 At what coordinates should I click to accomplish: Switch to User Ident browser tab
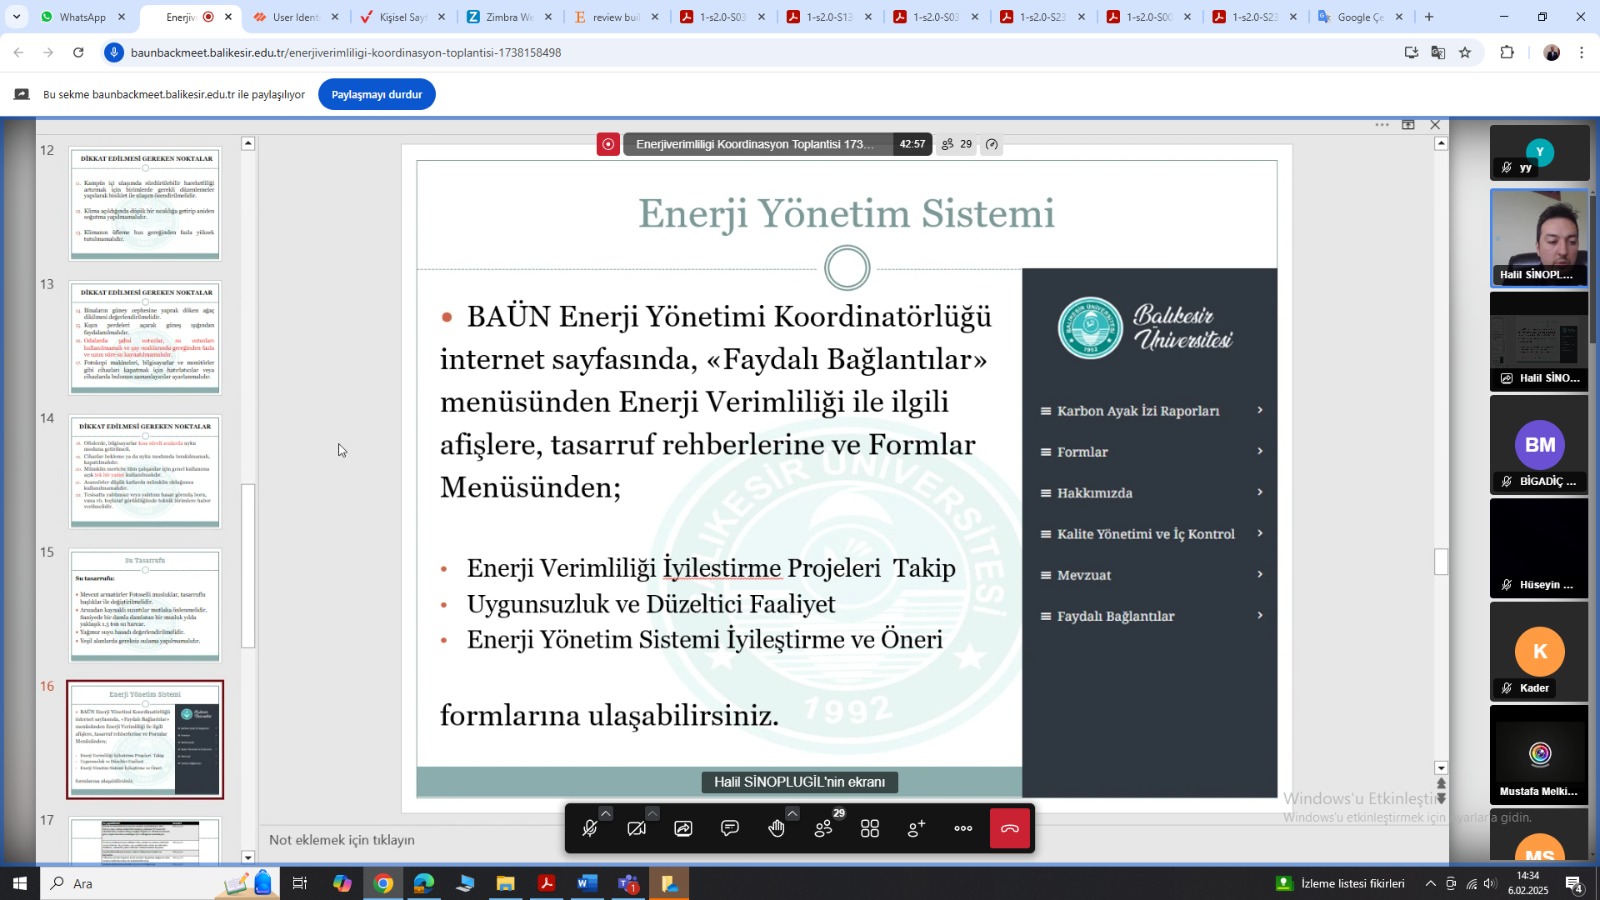click(295, 17)
